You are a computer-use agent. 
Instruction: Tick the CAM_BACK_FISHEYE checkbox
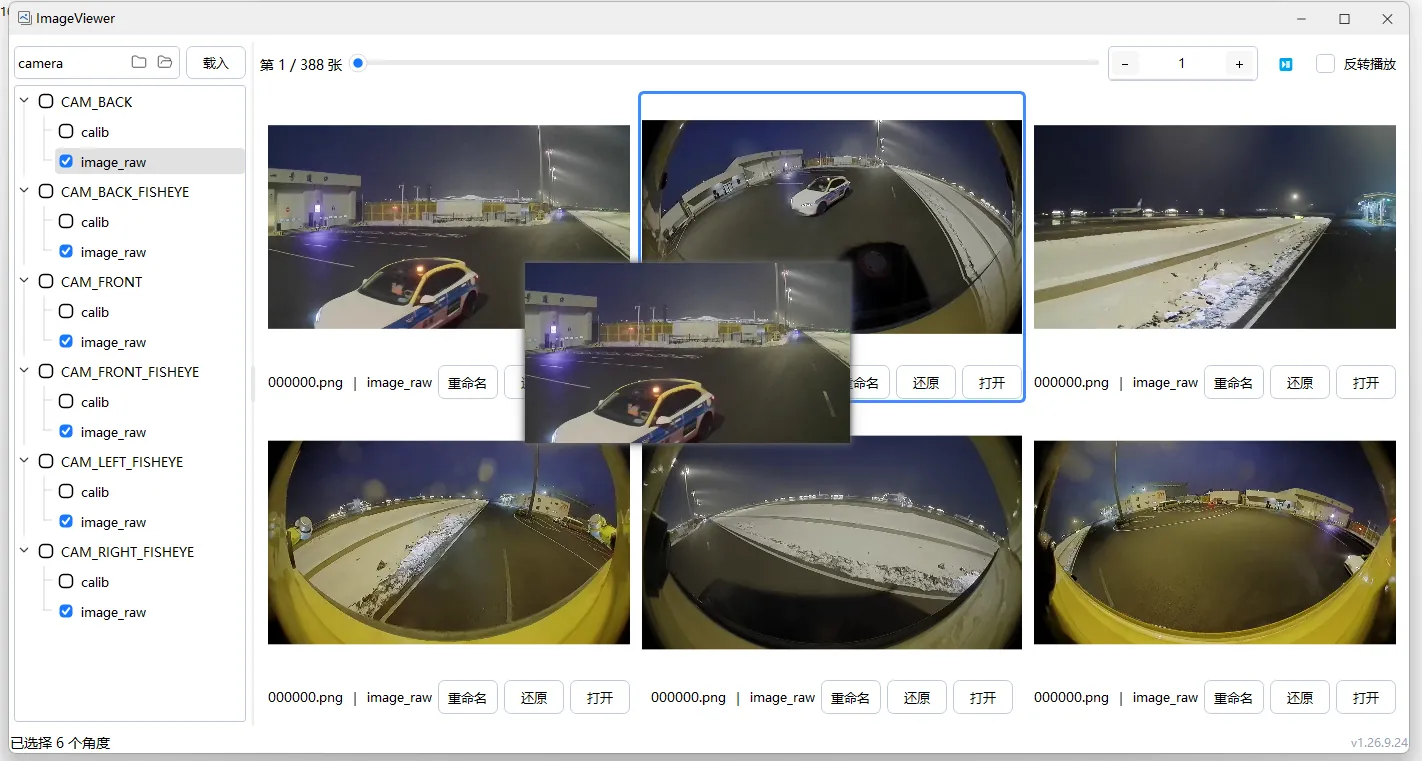pos(46,191)
